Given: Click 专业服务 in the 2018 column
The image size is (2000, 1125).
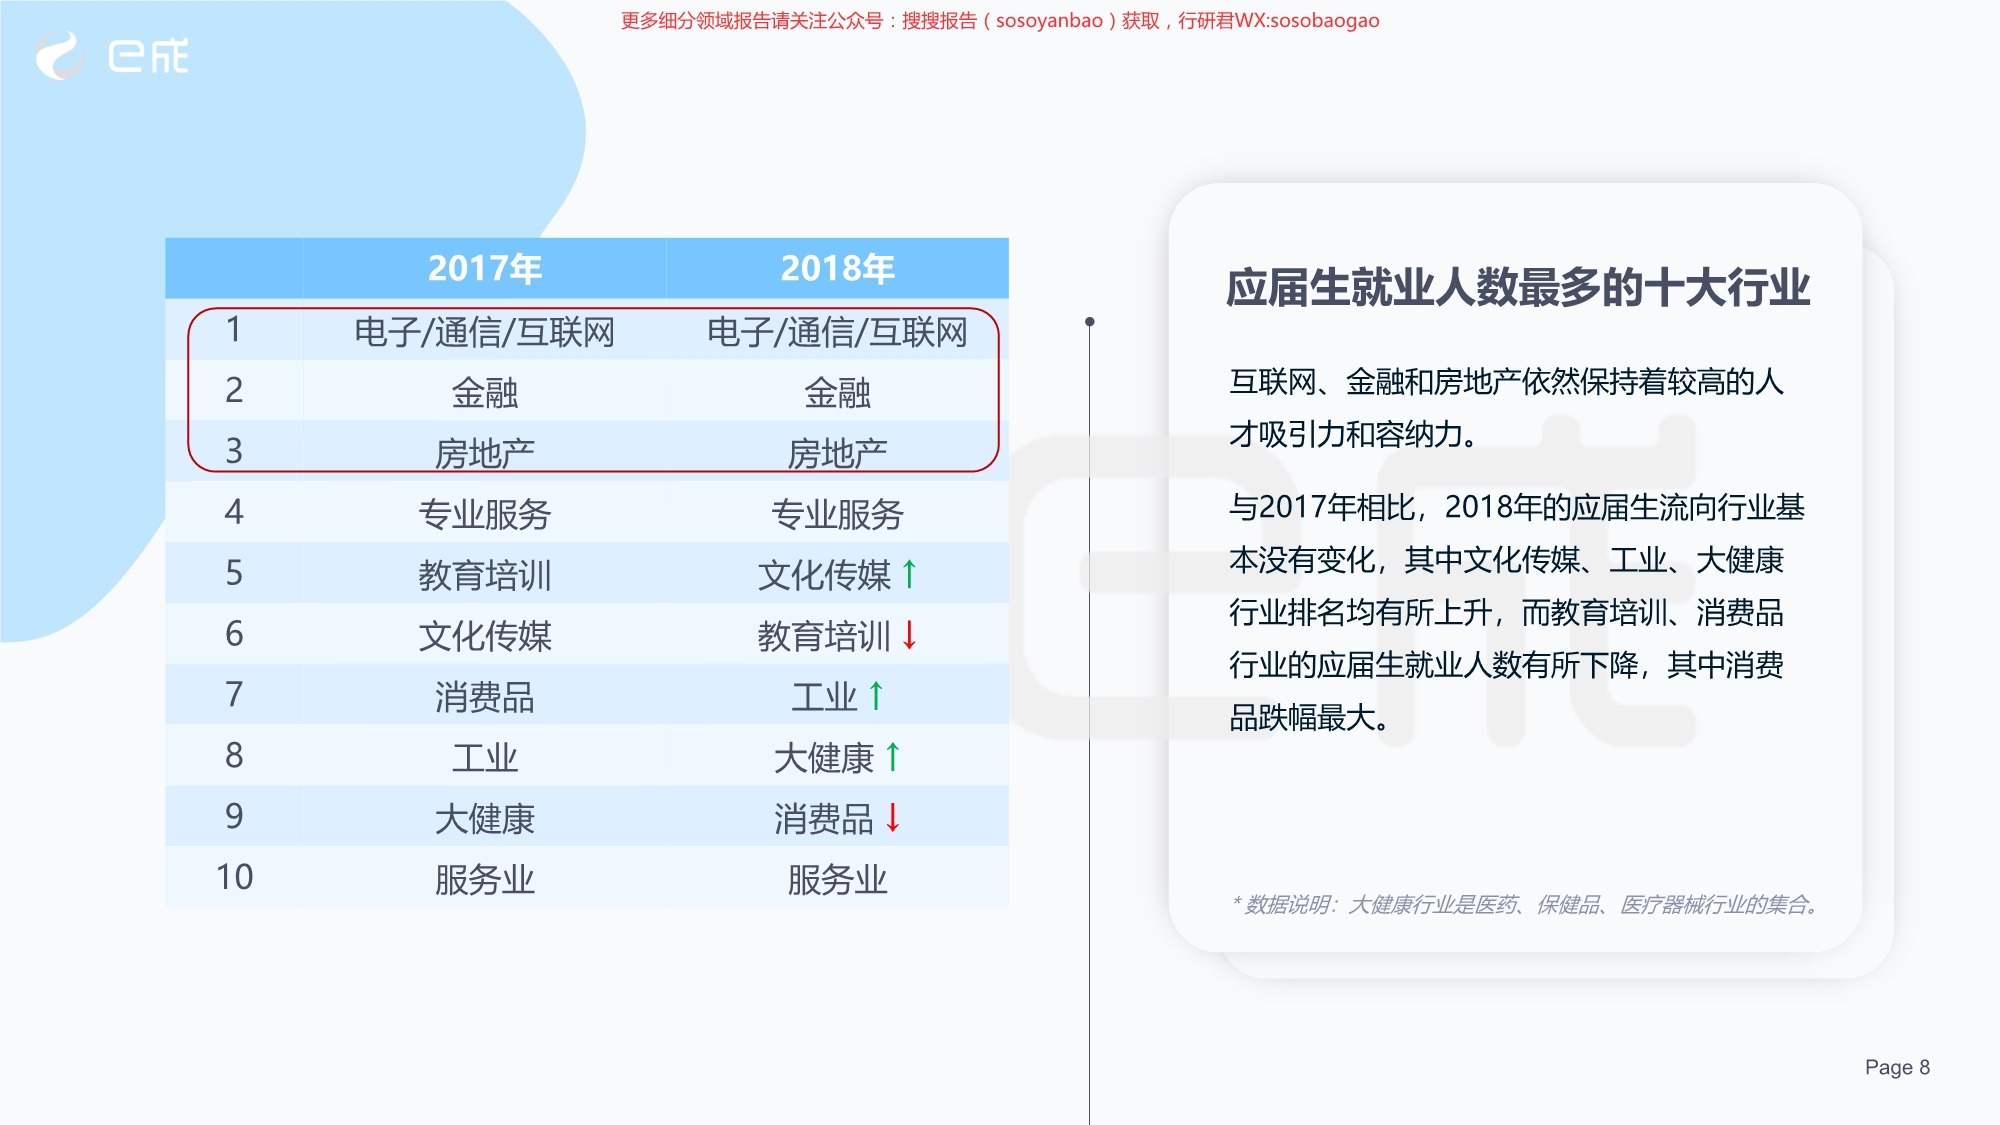Looking at the screenshot, I should click(x=838, y=515).
